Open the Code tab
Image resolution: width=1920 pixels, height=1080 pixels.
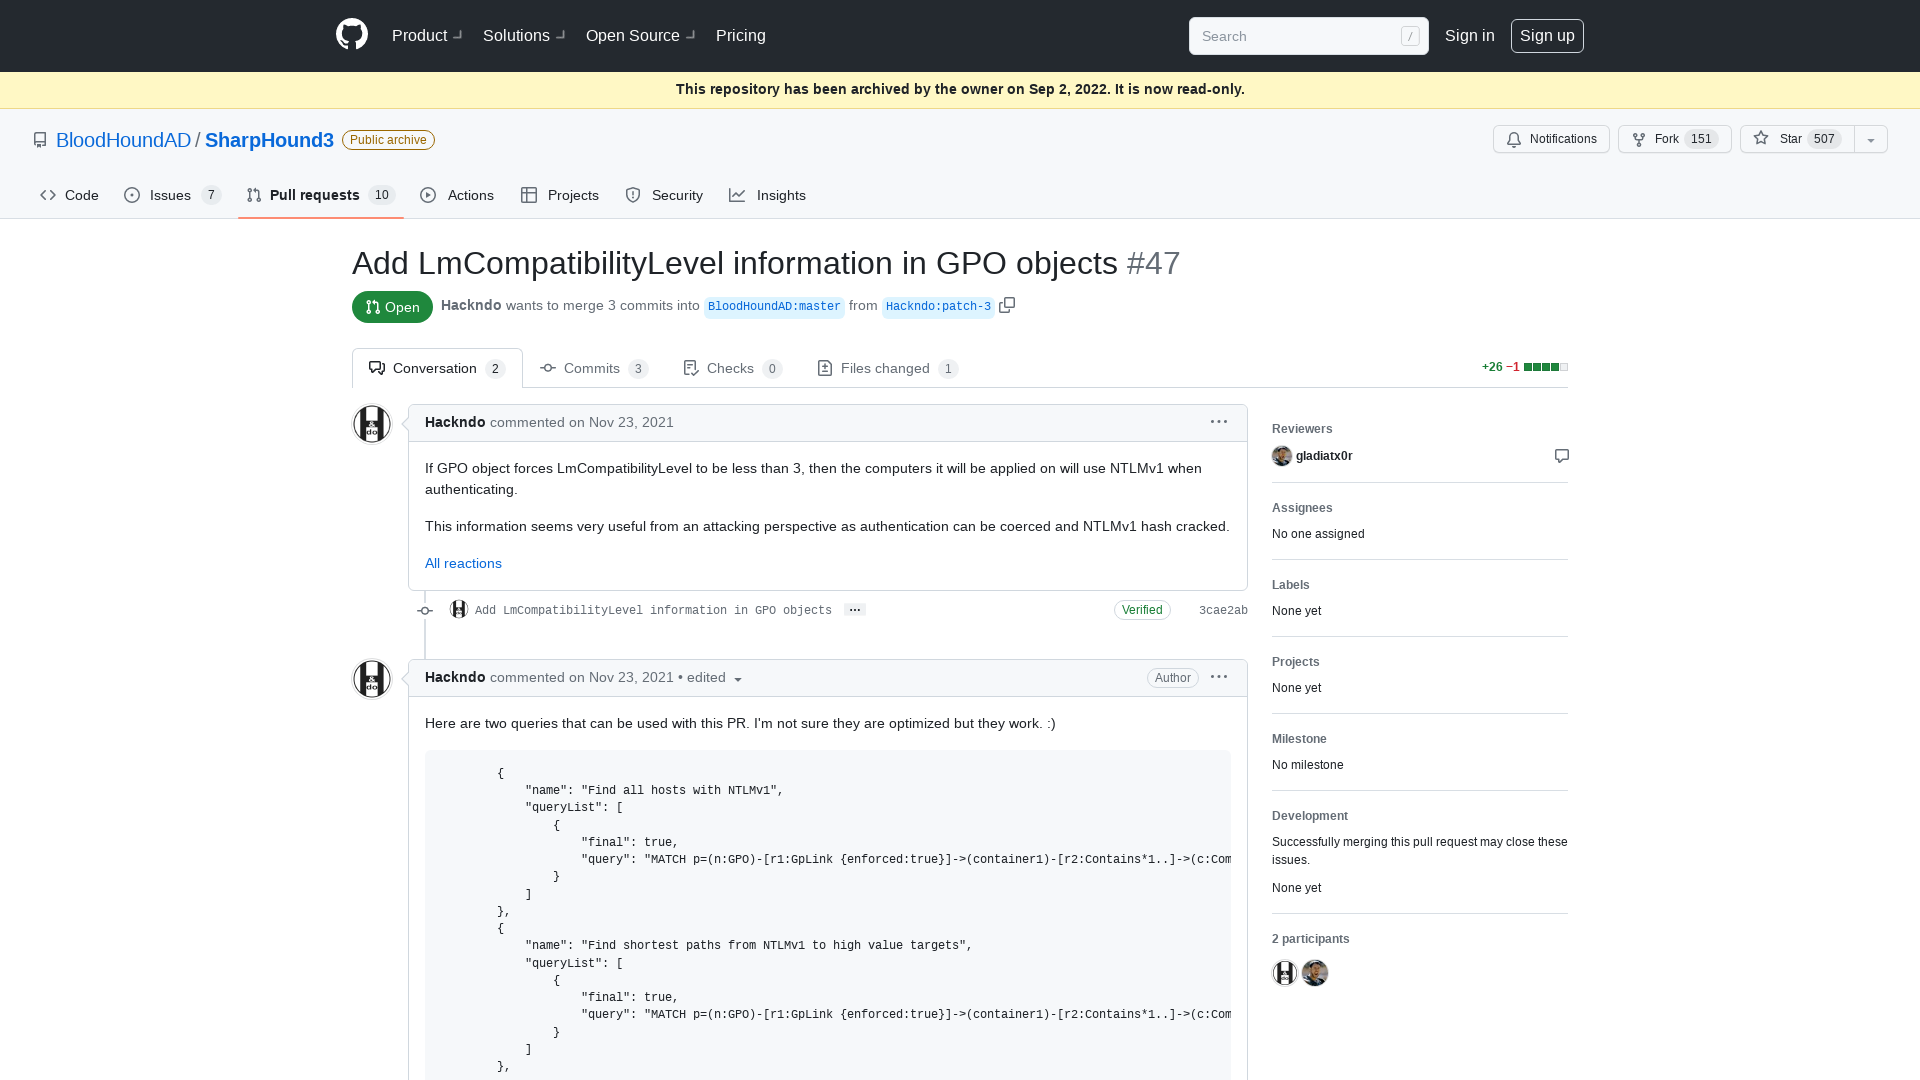[x=69, y=195]
